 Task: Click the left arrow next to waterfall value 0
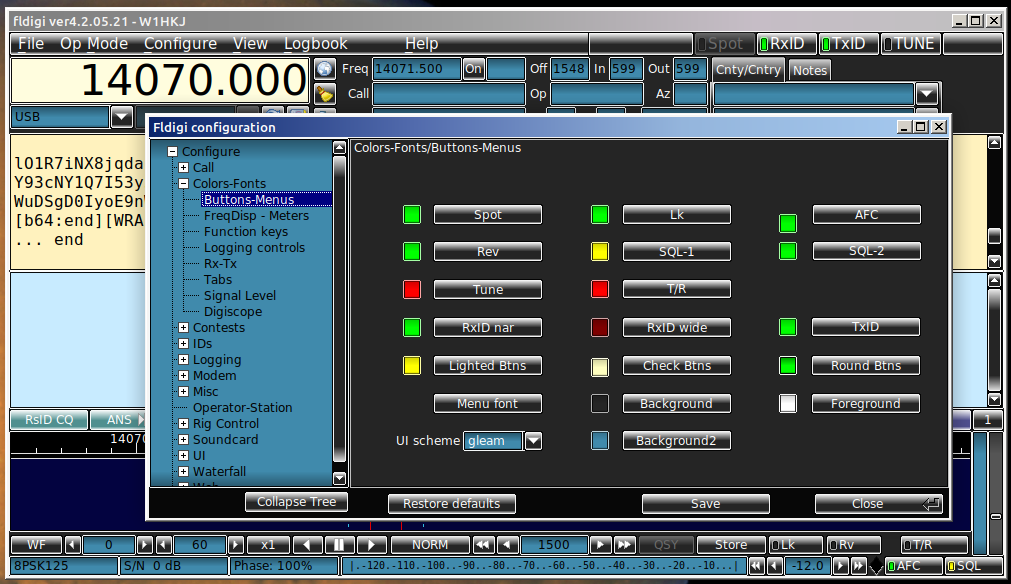73,545
